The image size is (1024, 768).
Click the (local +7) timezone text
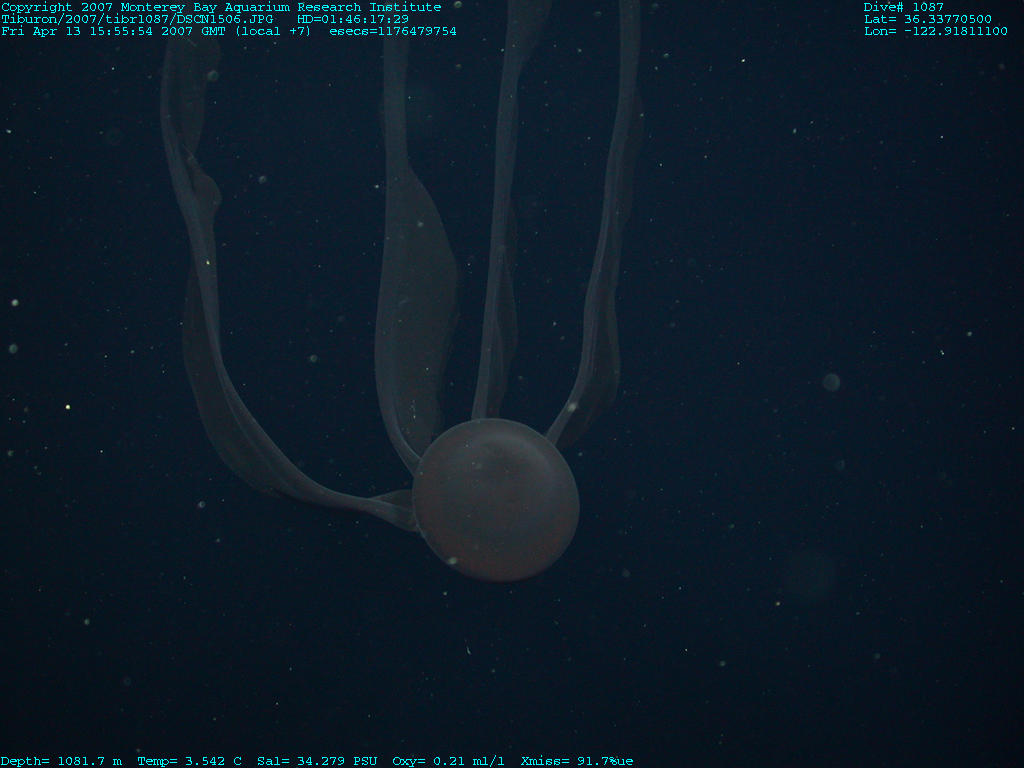tap(273, 31)
